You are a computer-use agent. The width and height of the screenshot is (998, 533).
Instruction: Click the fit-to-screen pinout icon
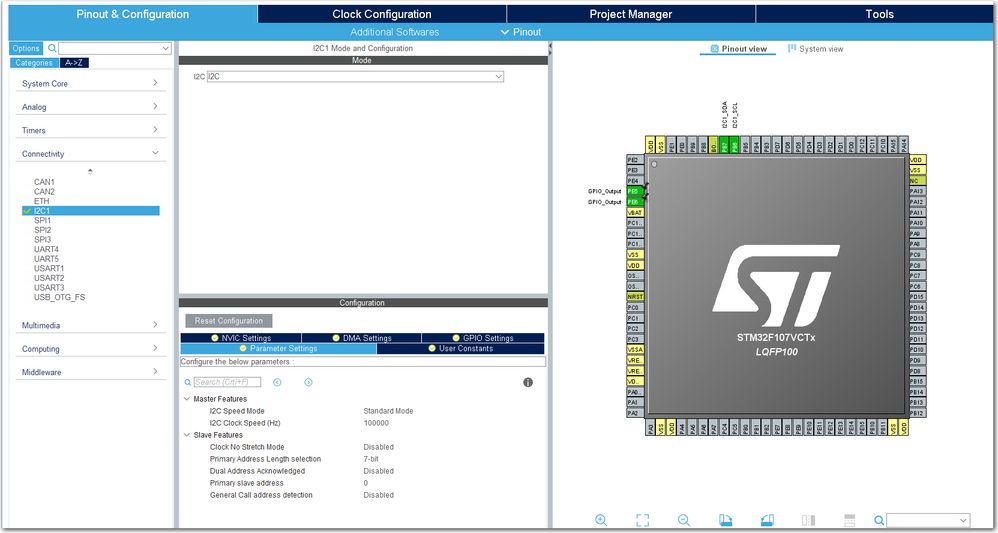(642, 520)
